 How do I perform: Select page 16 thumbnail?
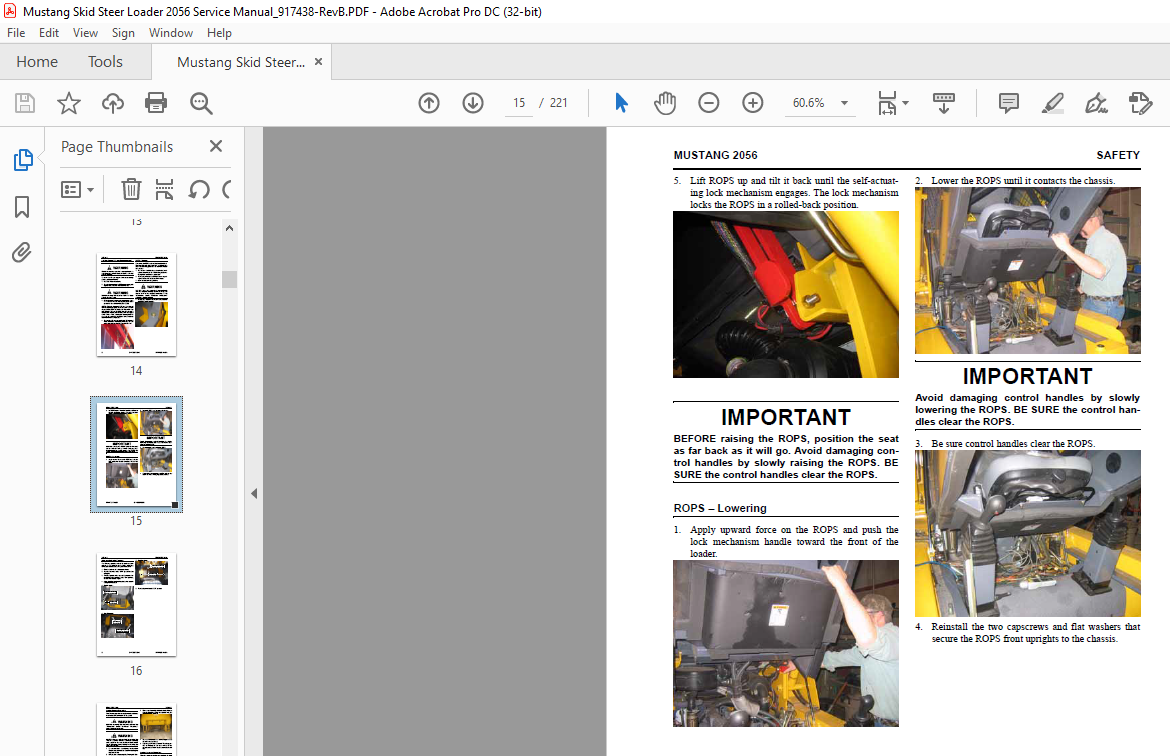[137, 605]
